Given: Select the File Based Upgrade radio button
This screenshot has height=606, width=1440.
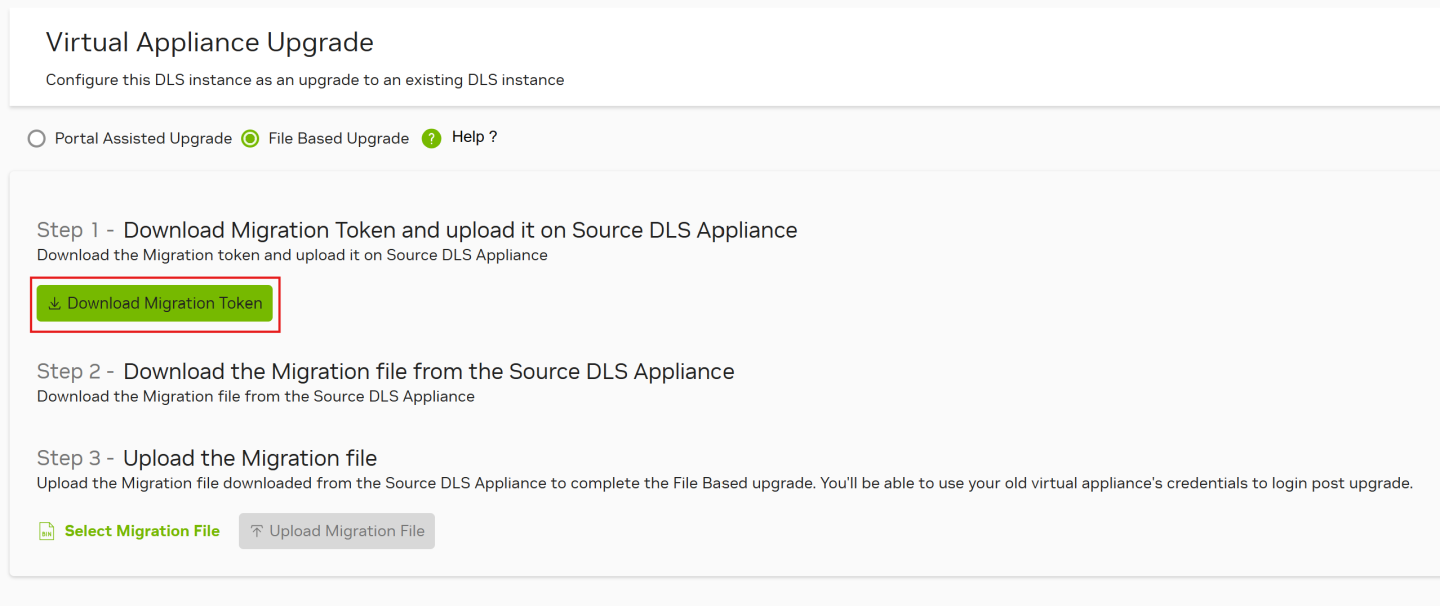Looking at the screenshot, I should tap(251, 139).
